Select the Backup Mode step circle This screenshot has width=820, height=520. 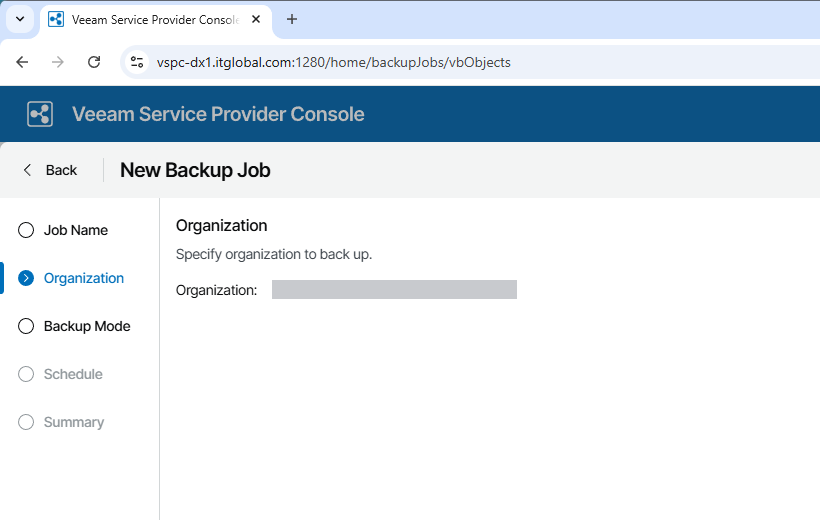click(26, 326)
